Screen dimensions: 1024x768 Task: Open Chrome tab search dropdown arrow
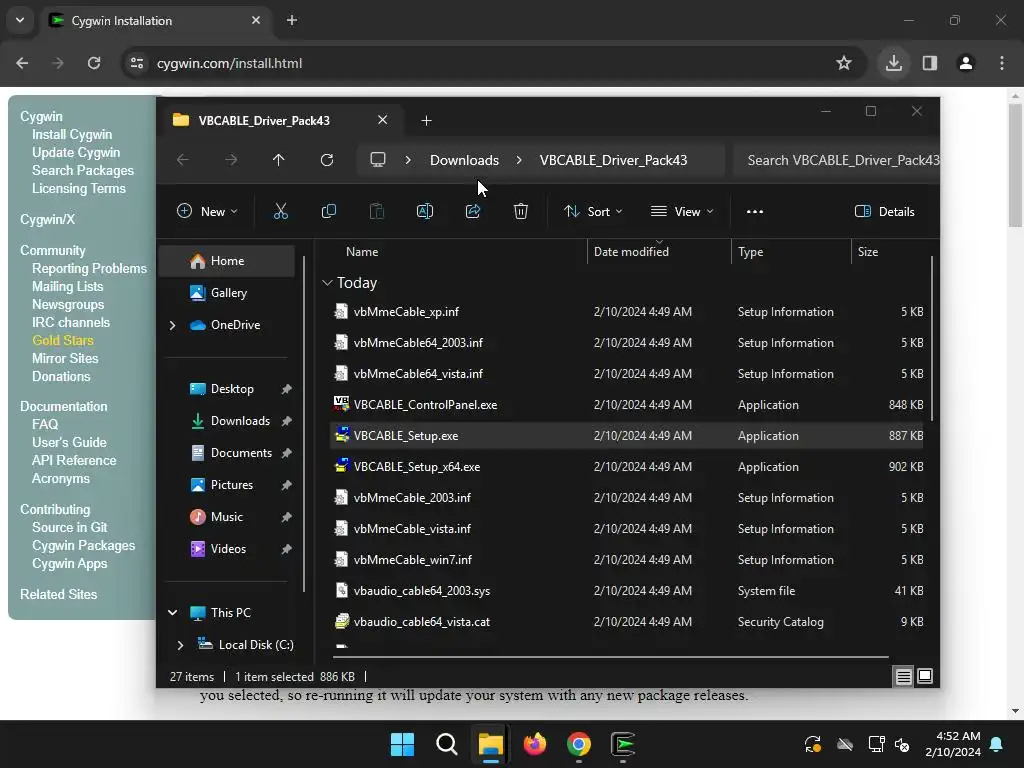20,20
